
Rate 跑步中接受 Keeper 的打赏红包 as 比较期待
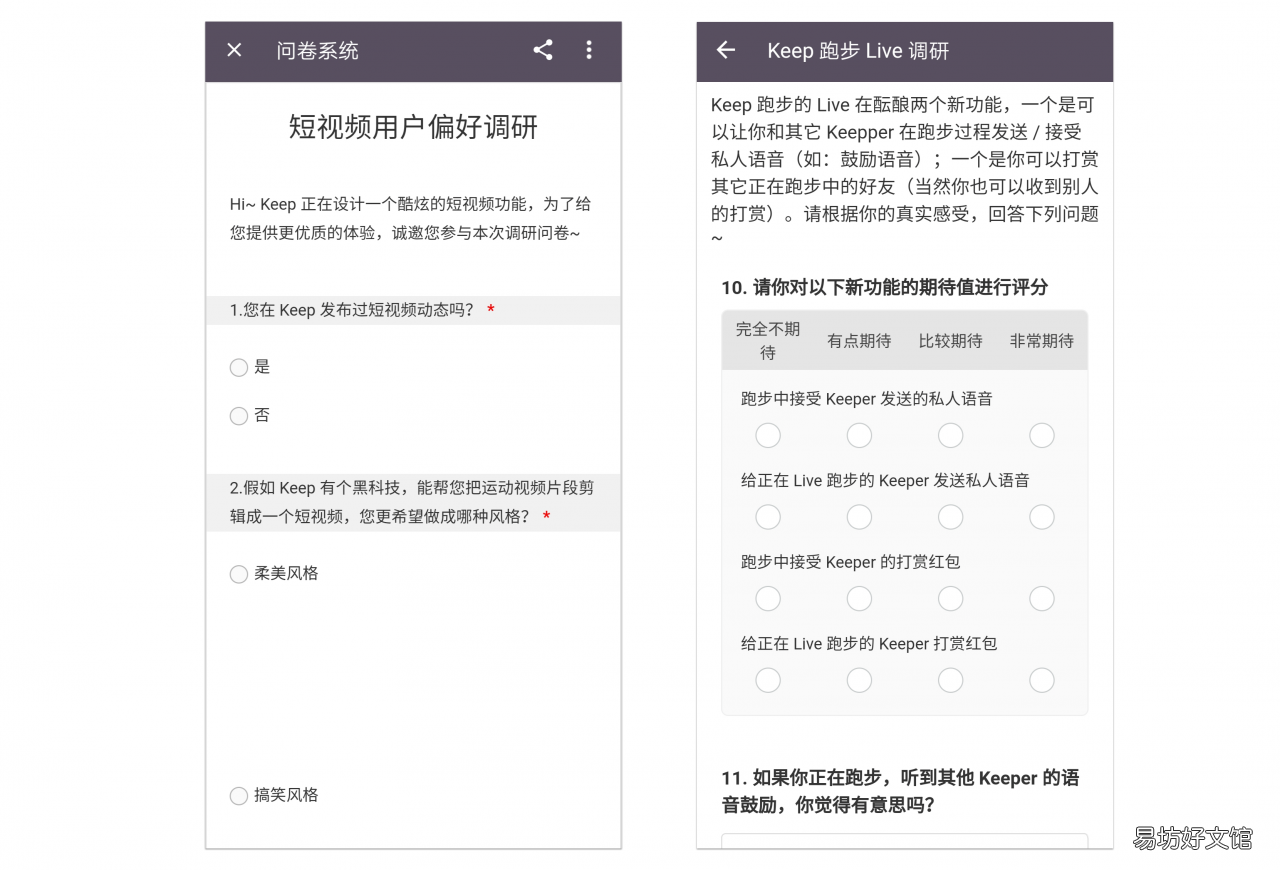[x=950, y=598]
